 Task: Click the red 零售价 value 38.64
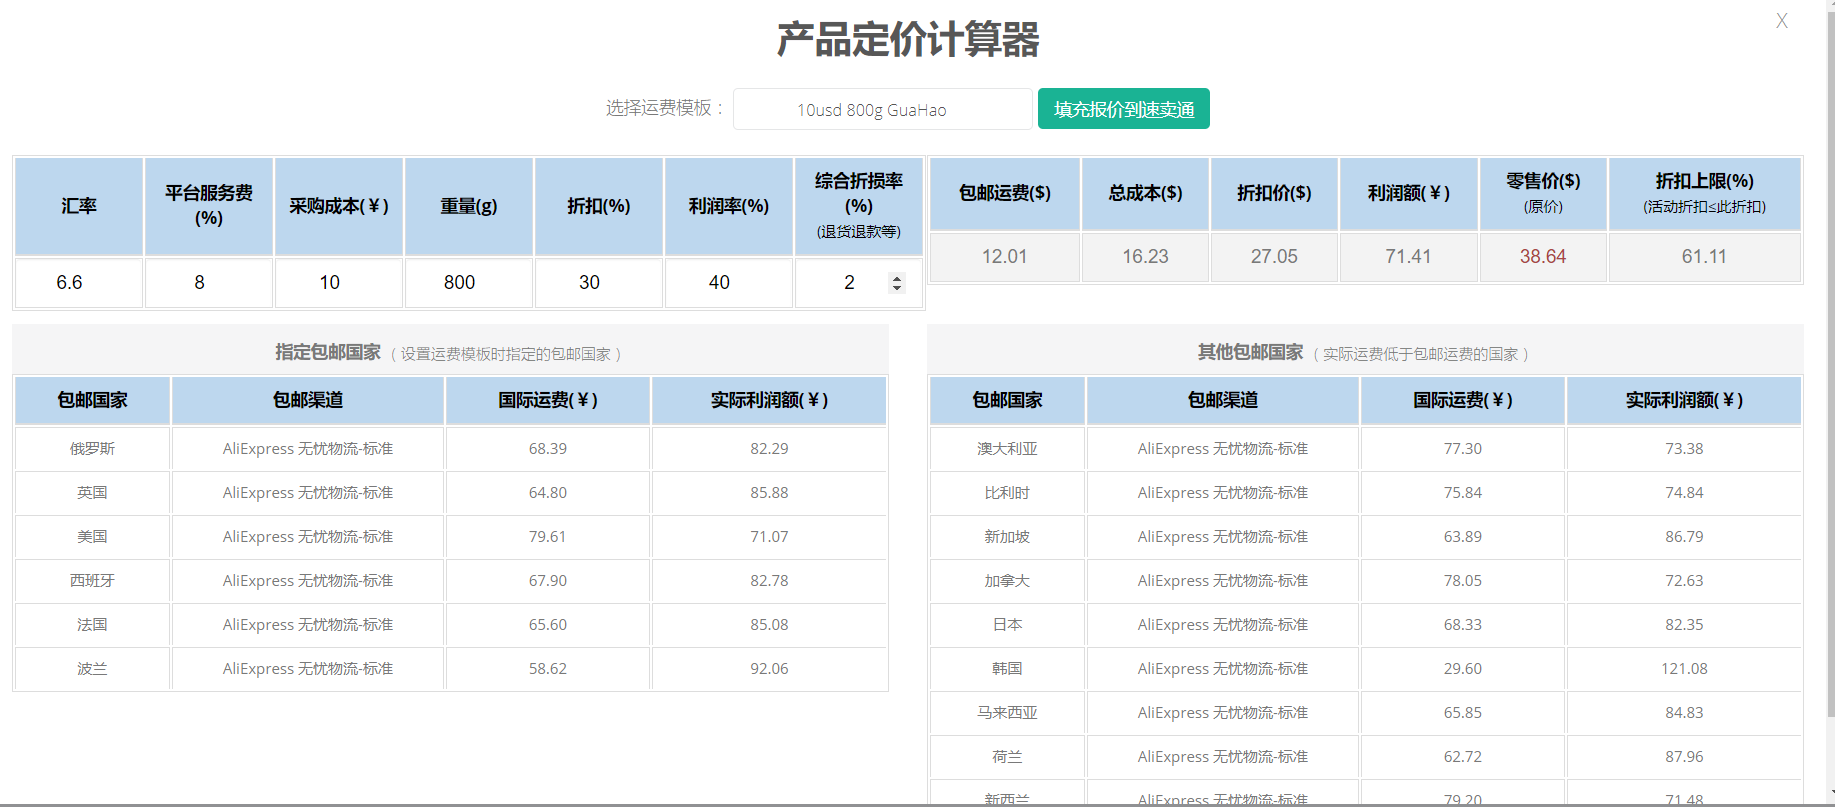(1543, 257)
